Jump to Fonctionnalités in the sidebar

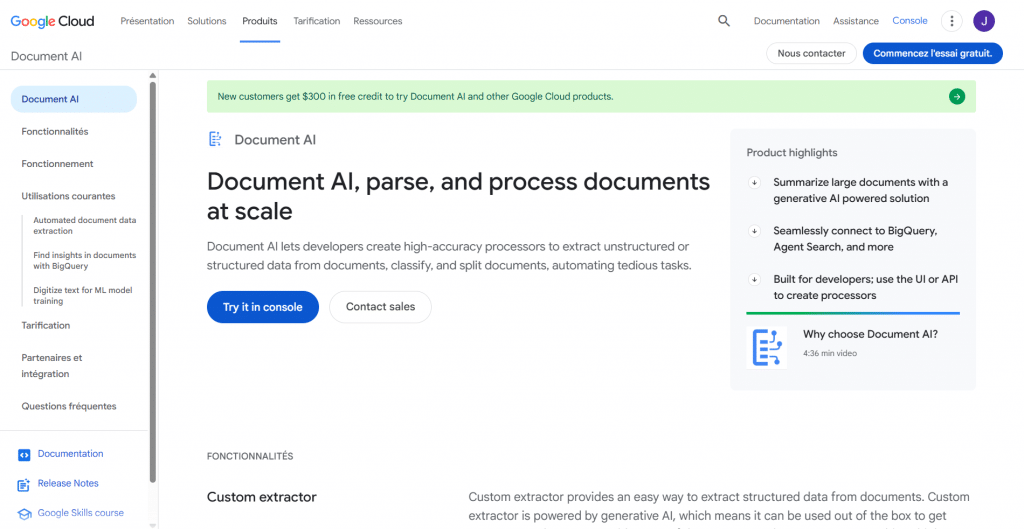pyautogui.click(x=55, y=131)
